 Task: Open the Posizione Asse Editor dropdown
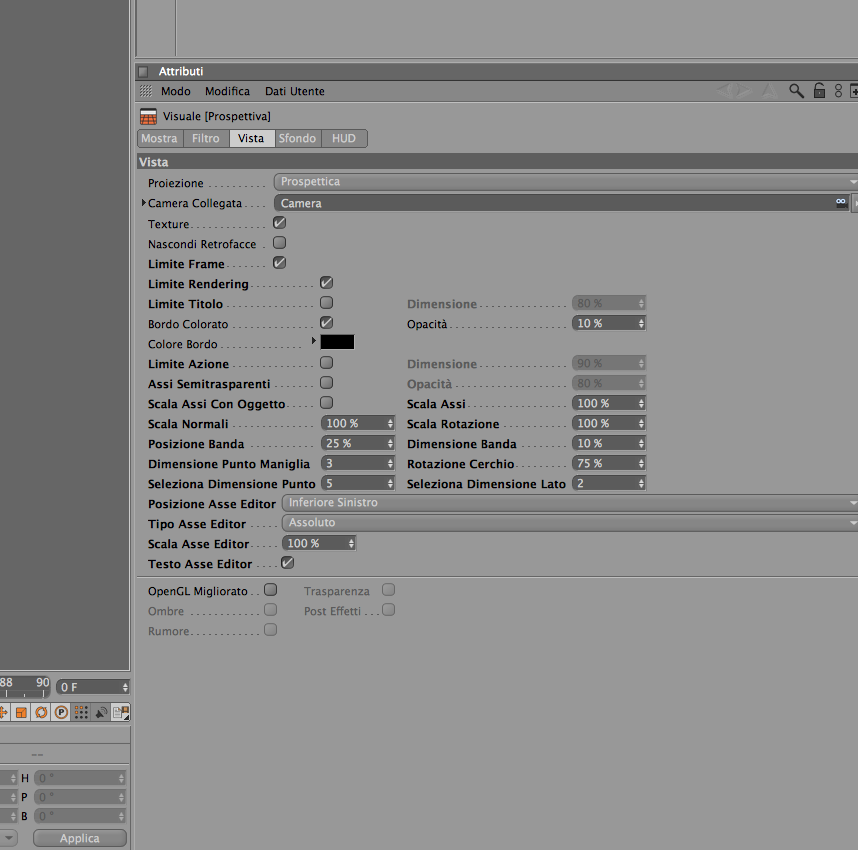click(x=570, y=502)
